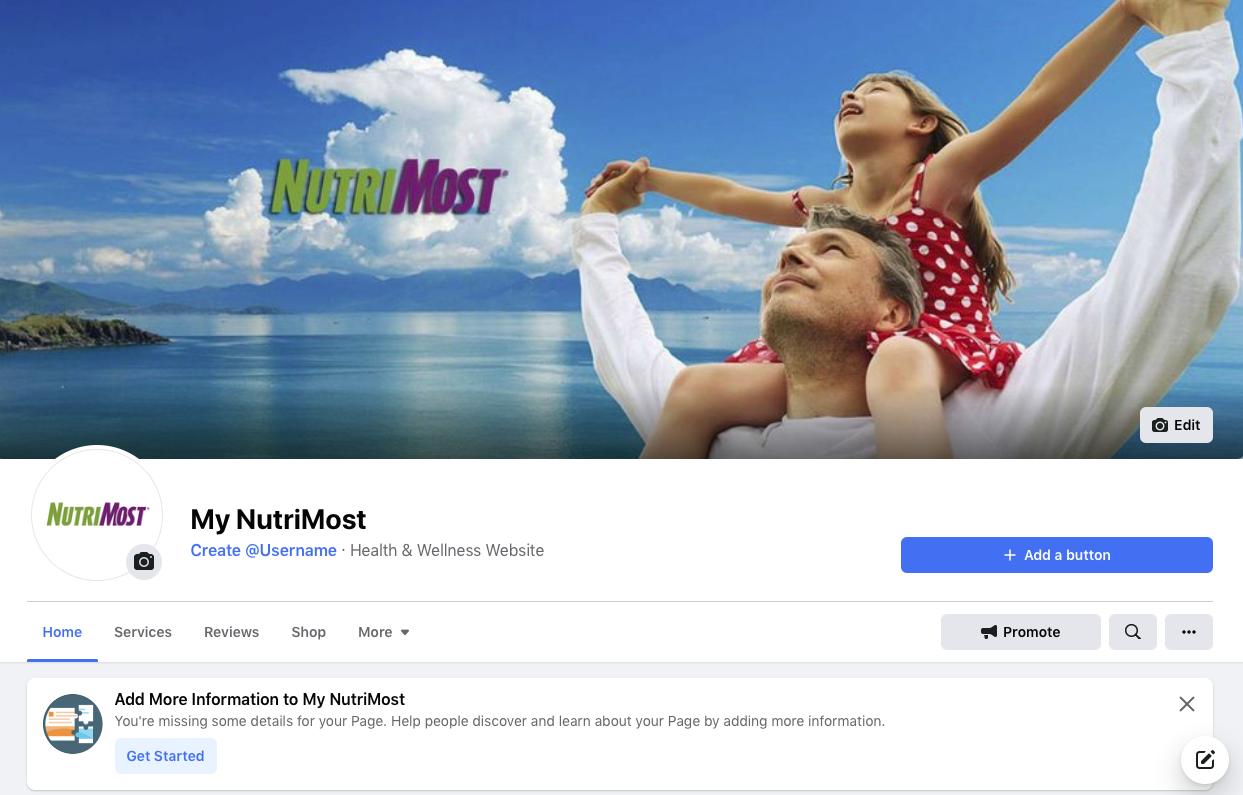The image size is (1243, 795).
Task: Click the camera icon in cover Edit button
Action: click(1160, 425)
